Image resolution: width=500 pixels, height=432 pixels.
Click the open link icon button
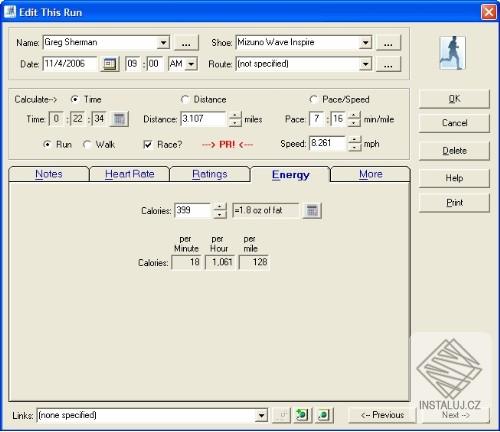282,415
